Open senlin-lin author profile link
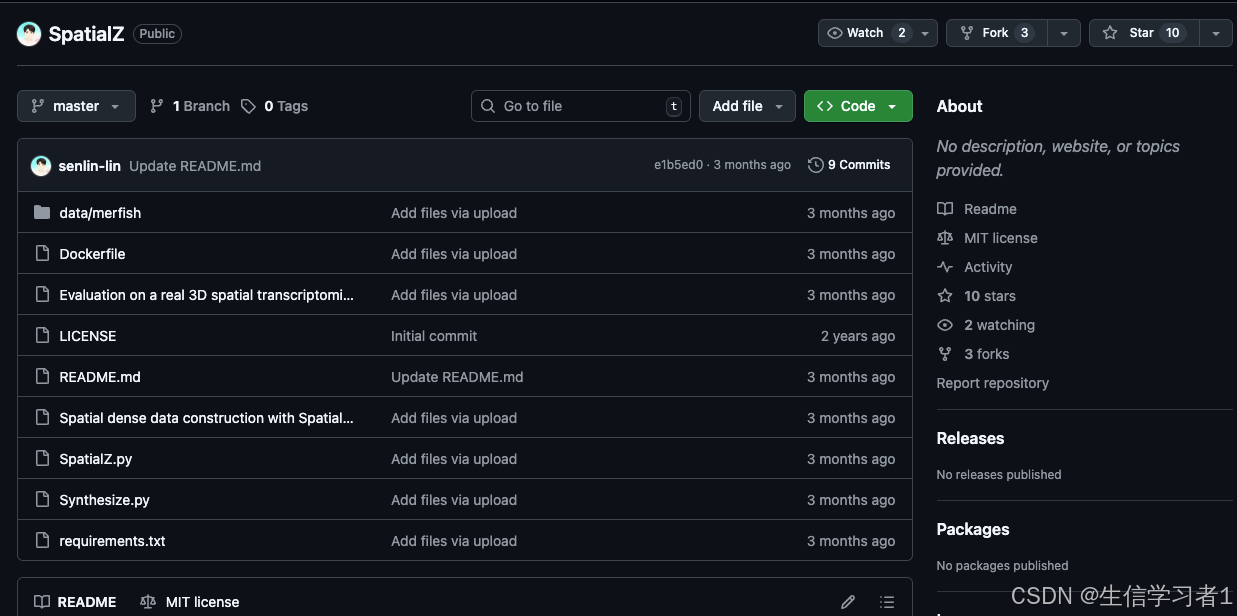This screenshot has height=616, width=1237. tap(90, 166)
